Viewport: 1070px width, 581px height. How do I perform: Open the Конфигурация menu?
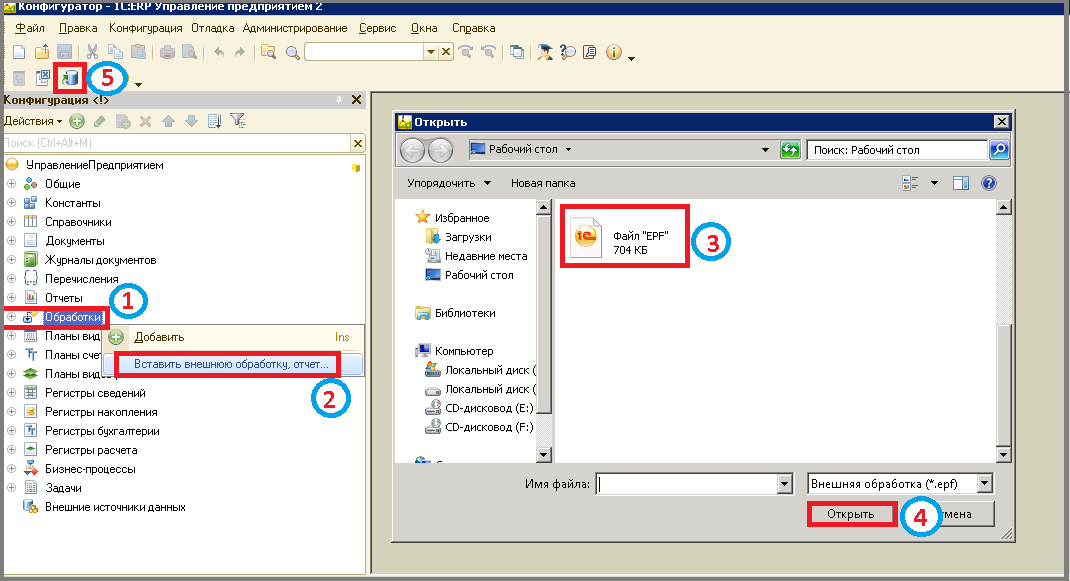145,28
